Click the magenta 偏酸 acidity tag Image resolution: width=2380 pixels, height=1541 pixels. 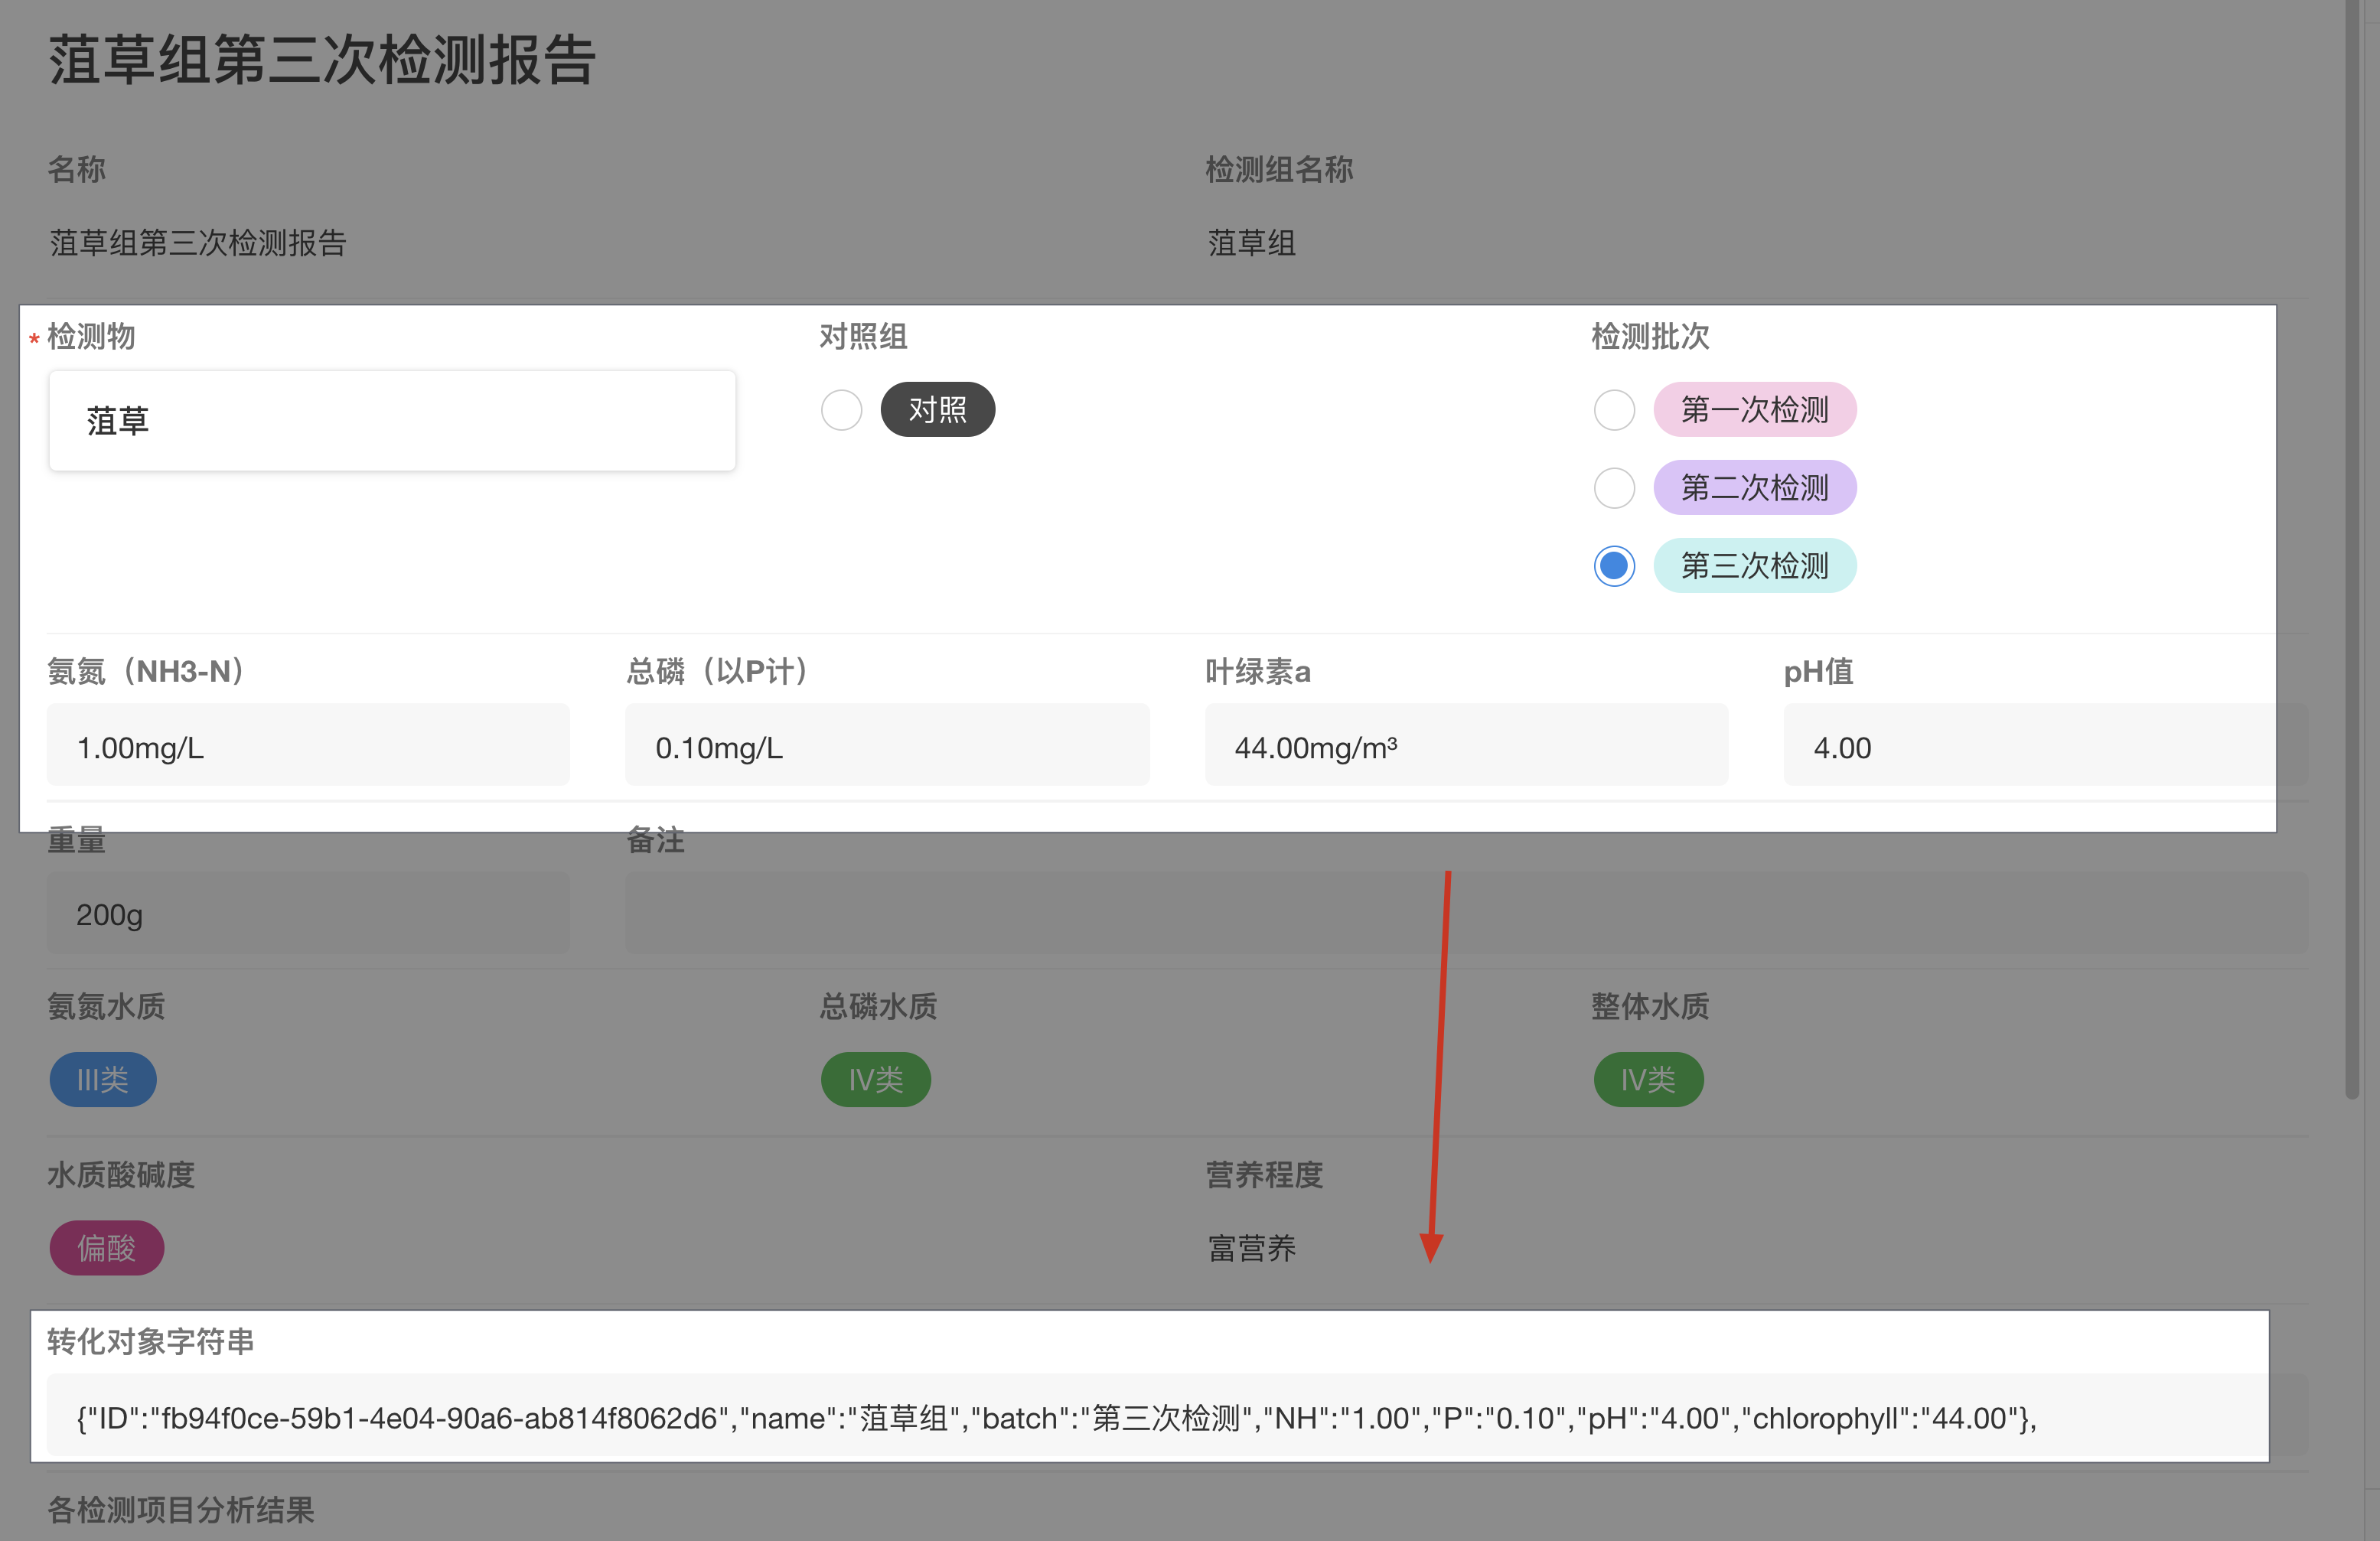point(107,1248)
